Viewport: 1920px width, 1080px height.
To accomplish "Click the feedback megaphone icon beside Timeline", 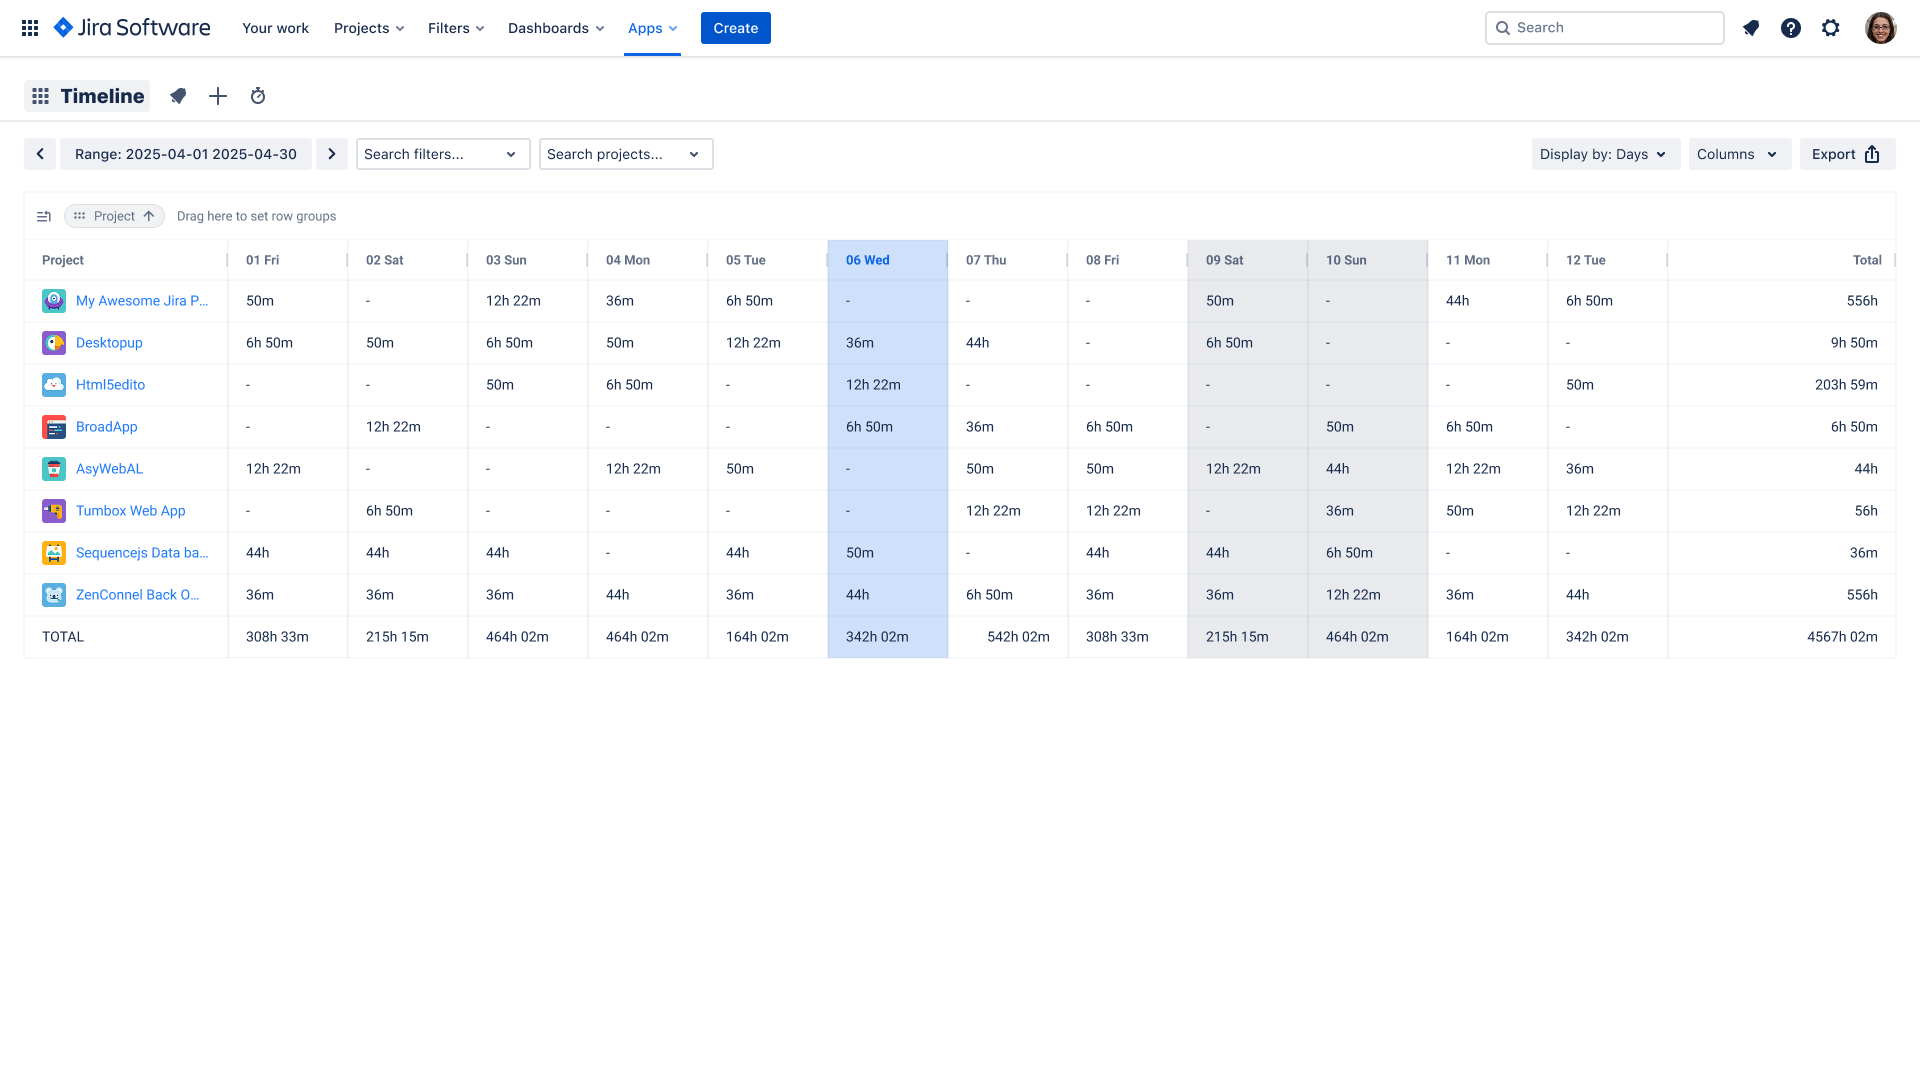I will pos(178,96).
